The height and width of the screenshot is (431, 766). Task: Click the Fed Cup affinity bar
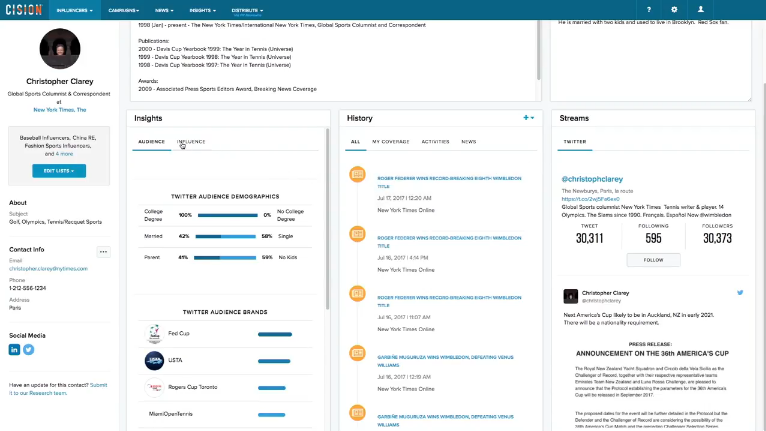point(275,334)
